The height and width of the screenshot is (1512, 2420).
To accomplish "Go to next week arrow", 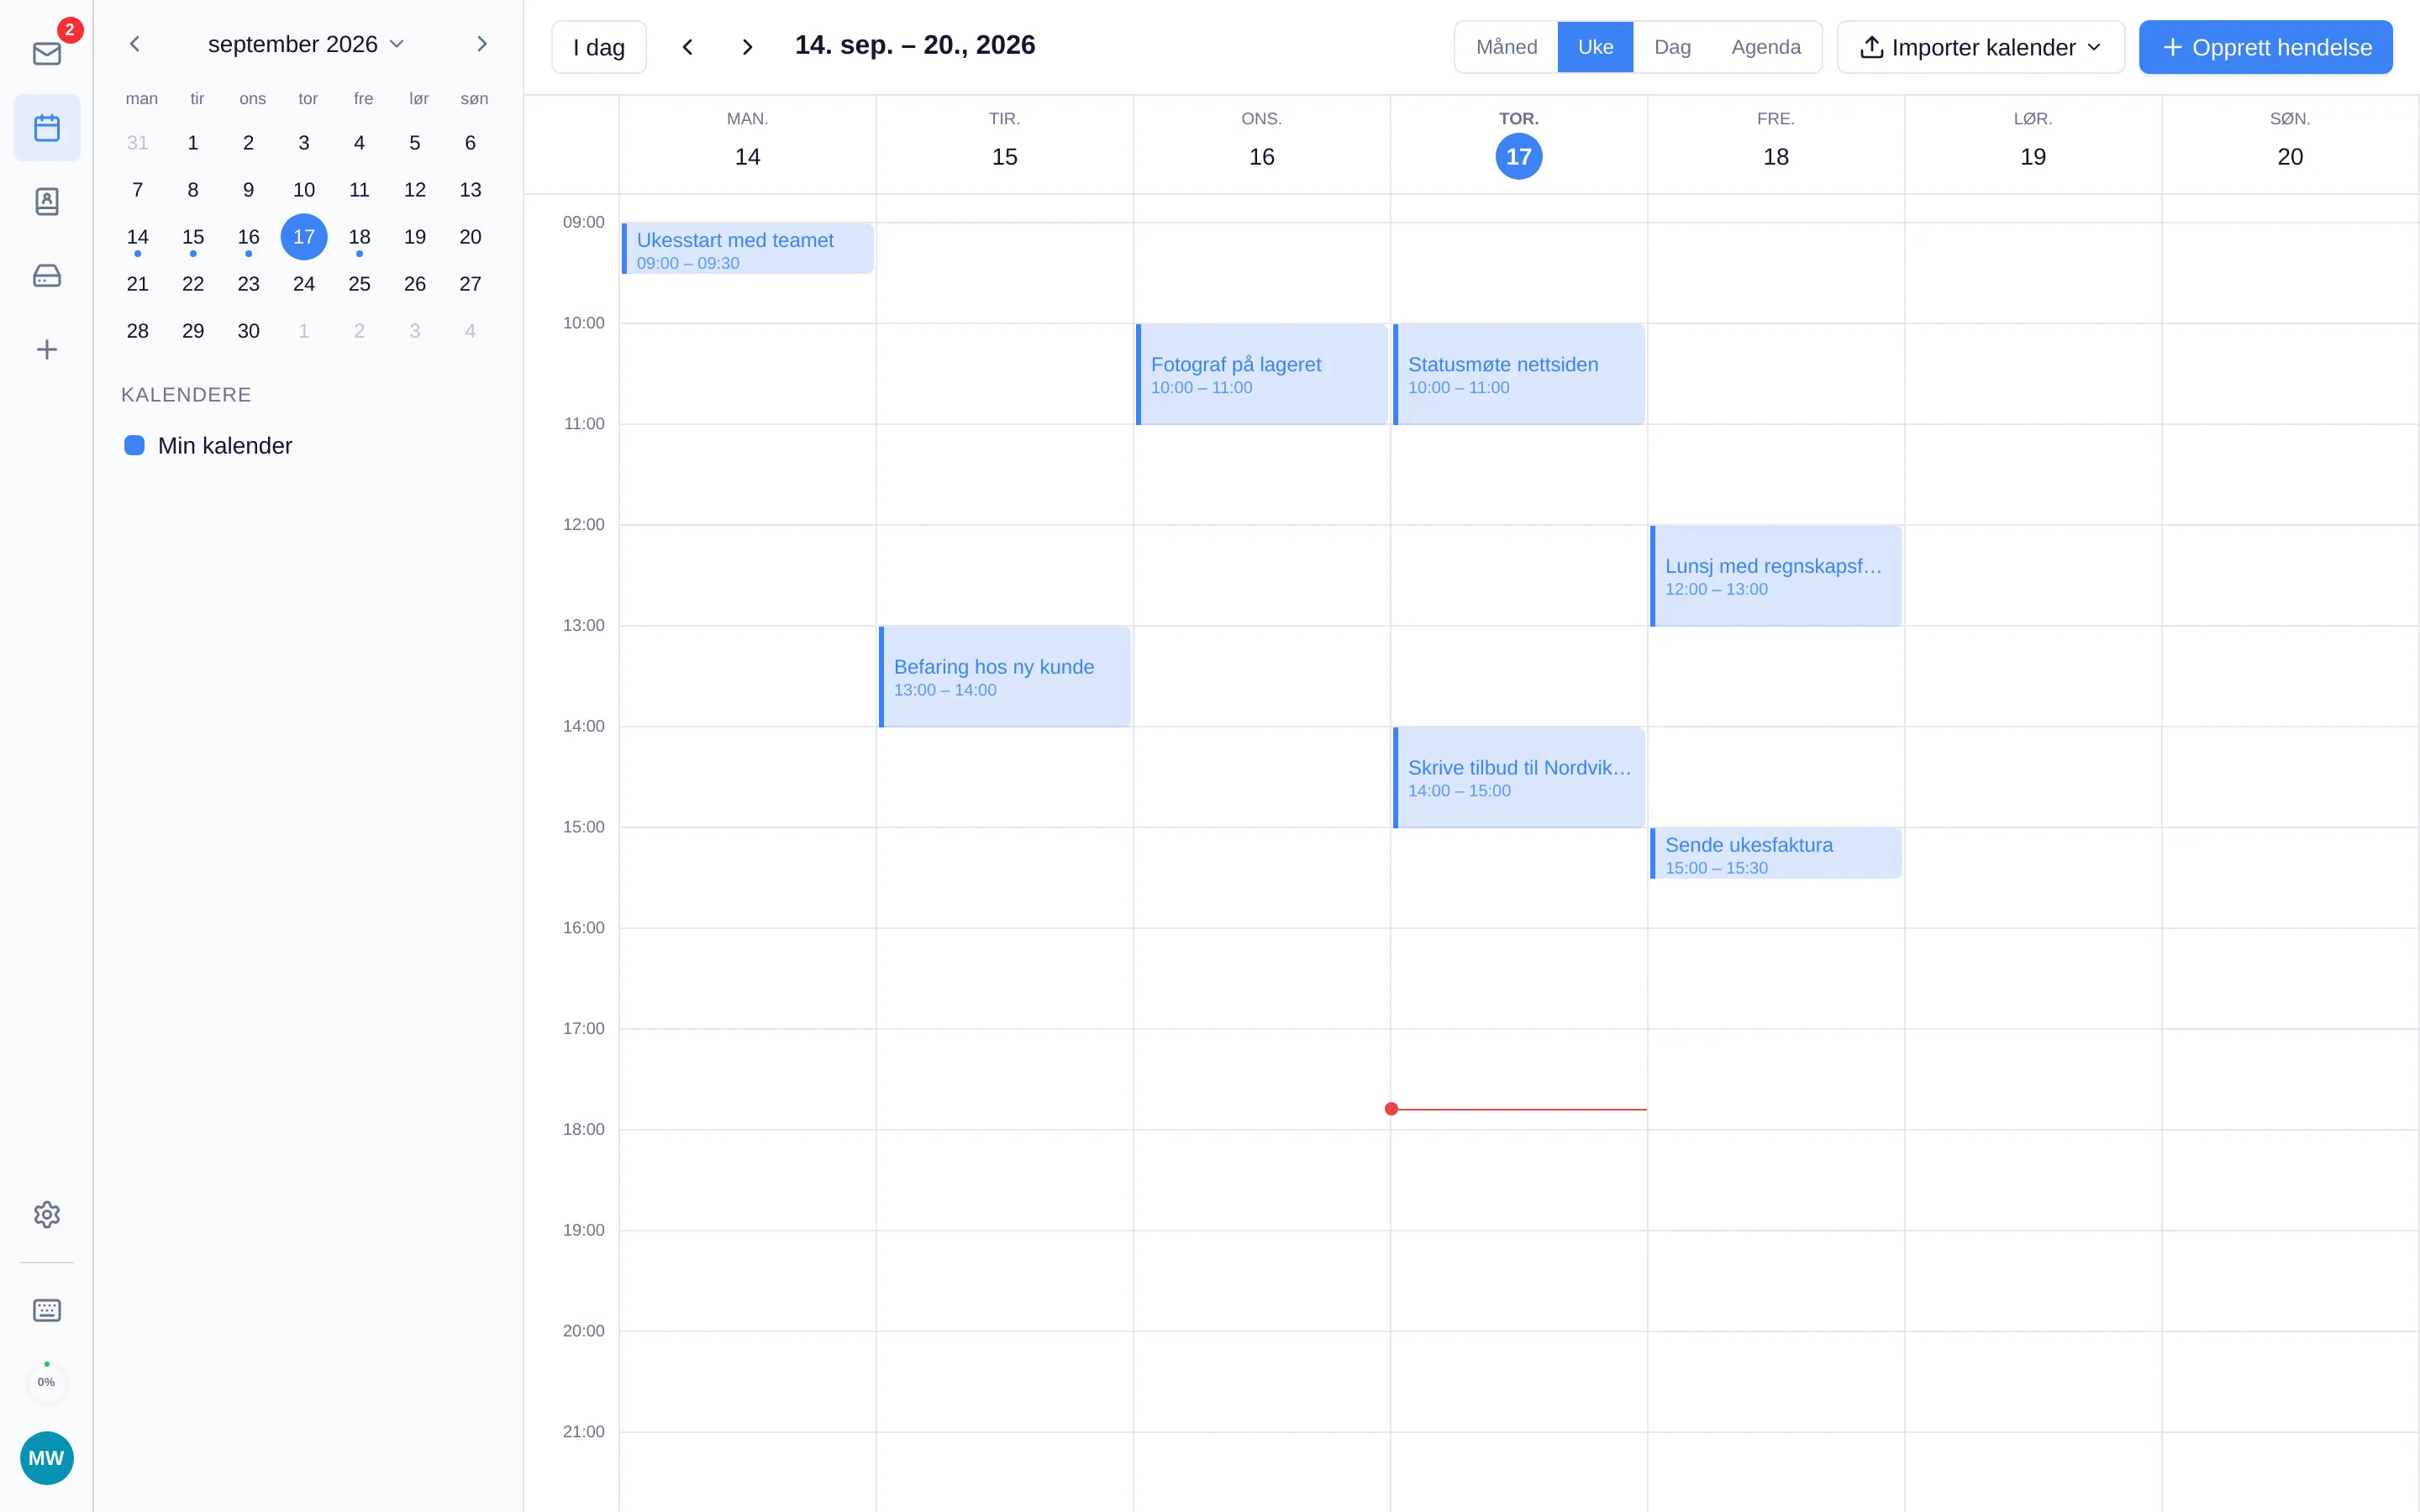I will [x=747, y=47].
